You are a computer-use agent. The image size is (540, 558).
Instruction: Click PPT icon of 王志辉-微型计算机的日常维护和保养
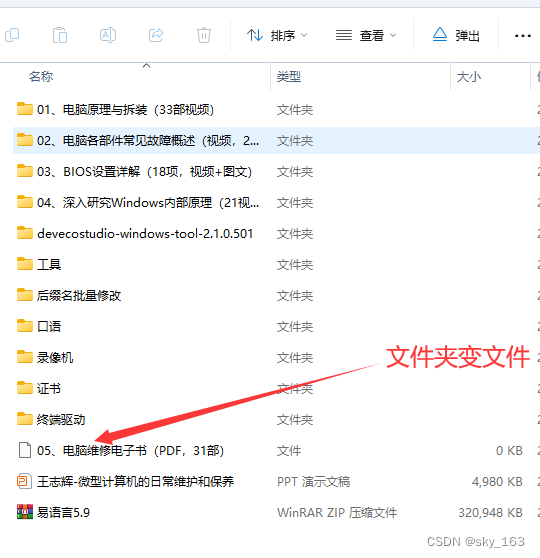(25, 481)
